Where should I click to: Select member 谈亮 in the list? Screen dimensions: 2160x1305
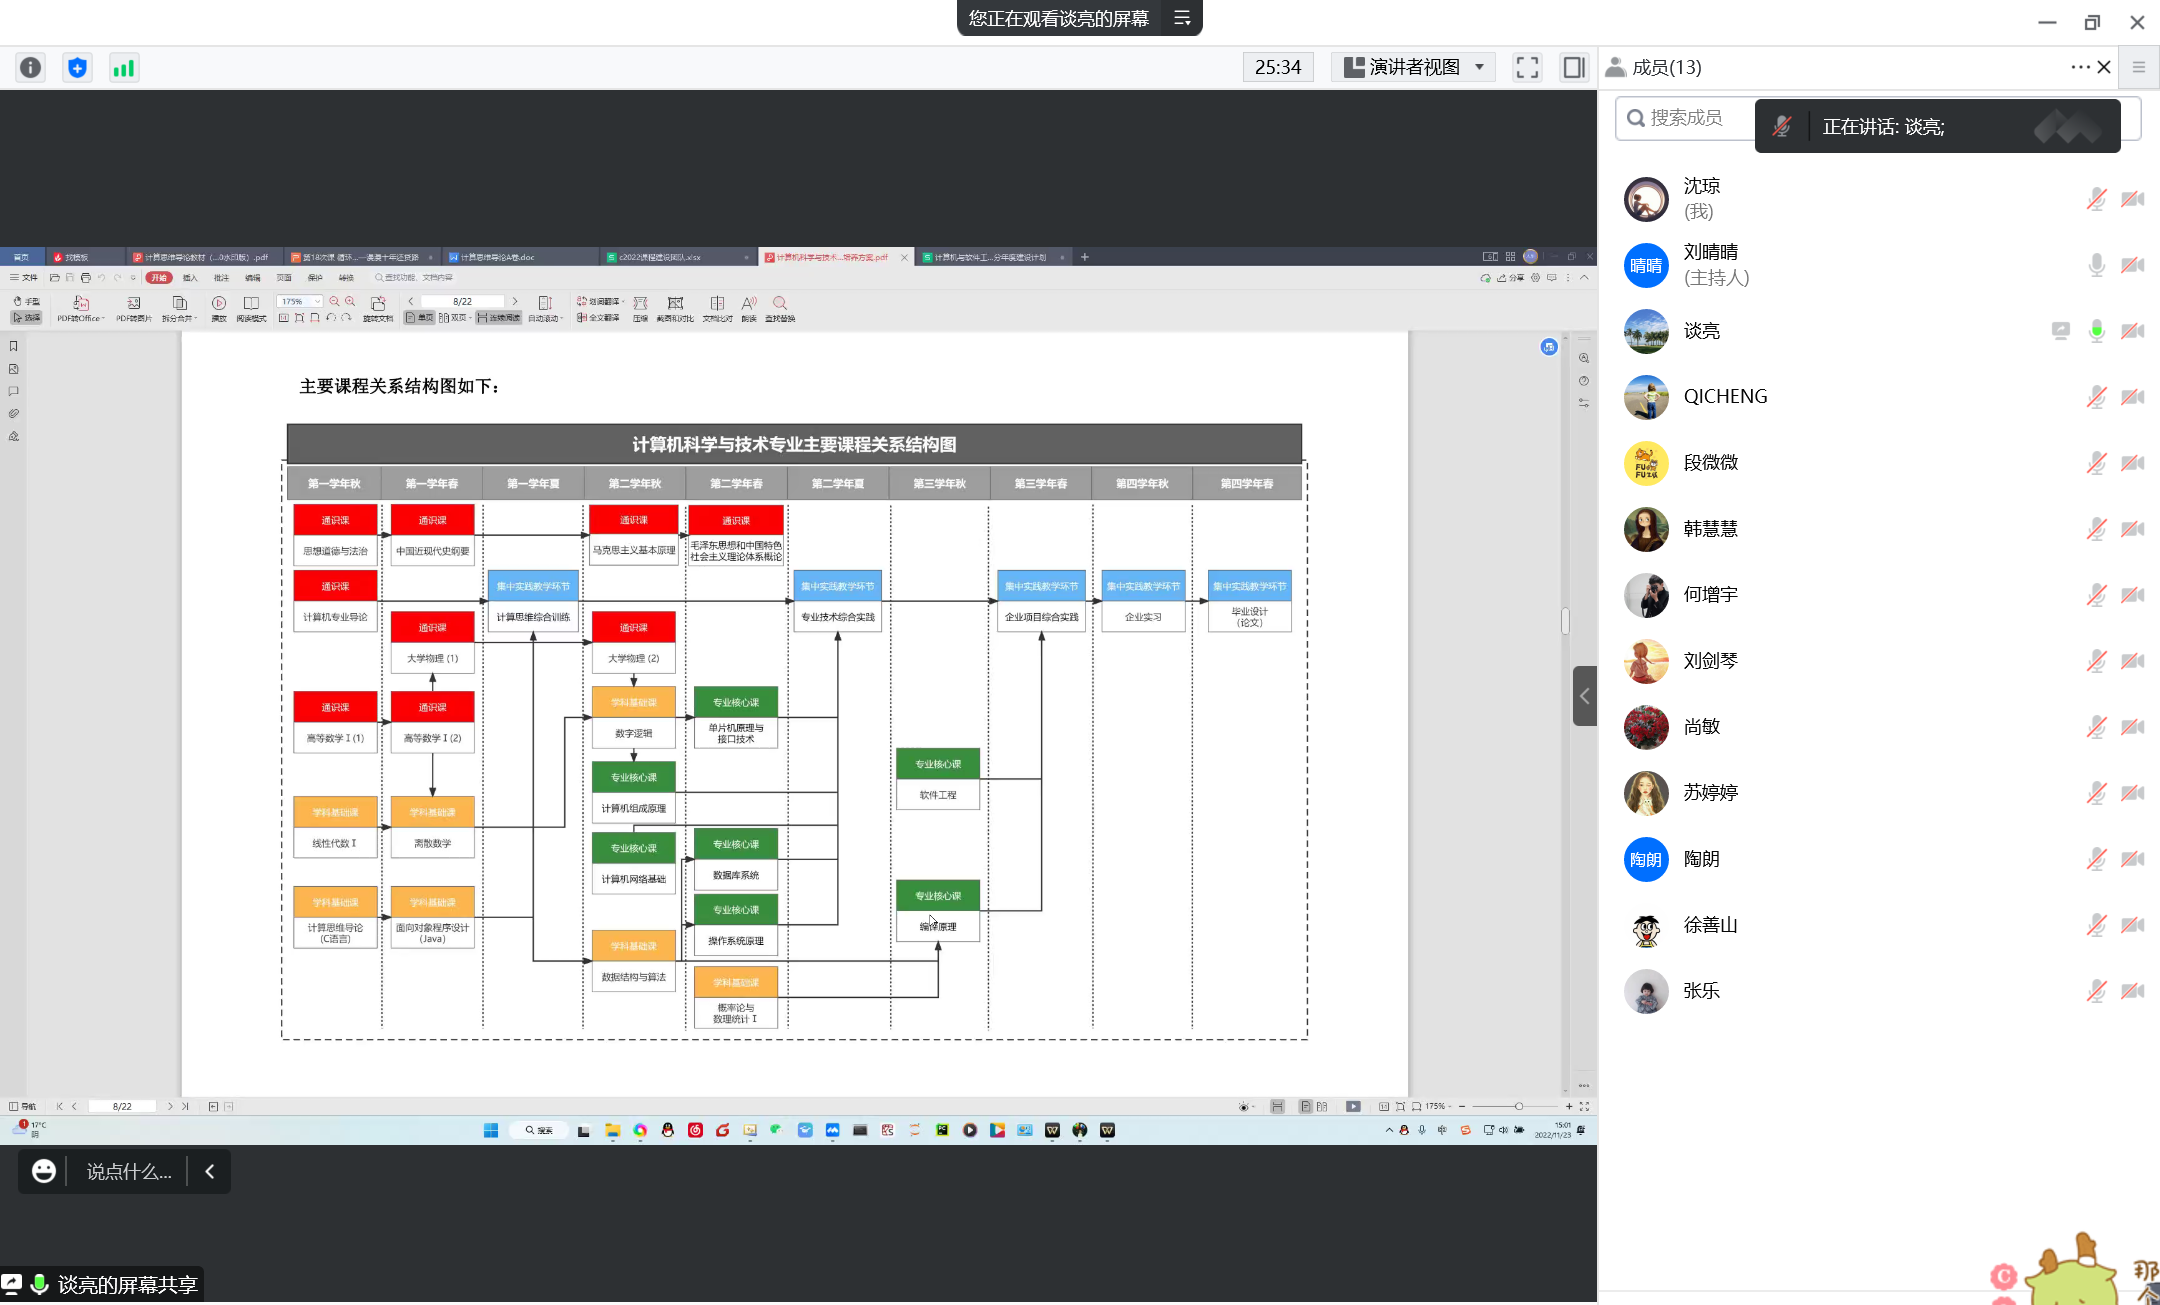coord(1702,331)
